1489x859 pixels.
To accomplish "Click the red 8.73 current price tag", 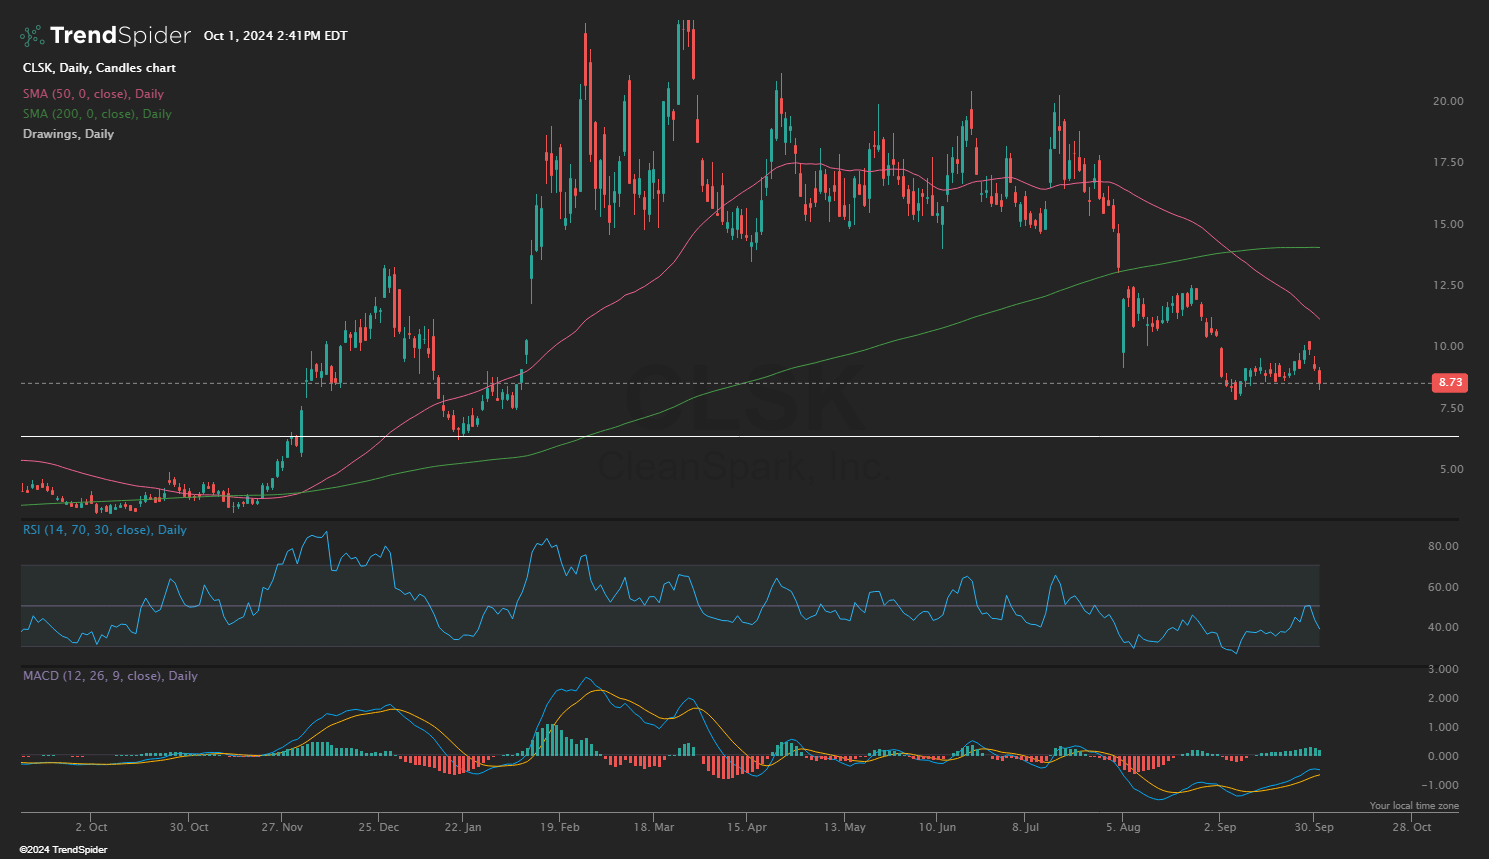I will point(1449,383).
